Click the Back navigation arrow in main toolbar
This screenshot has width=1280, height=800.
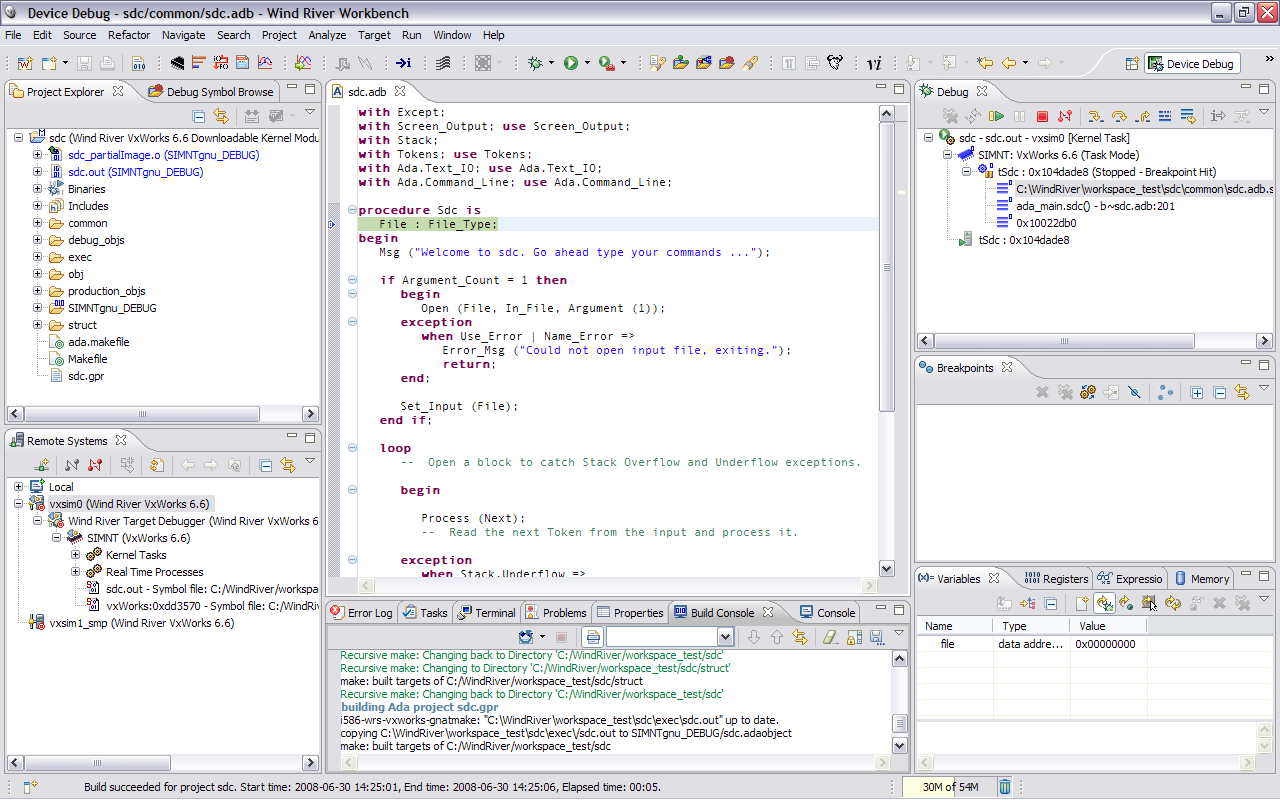[x=1009, y=63]
